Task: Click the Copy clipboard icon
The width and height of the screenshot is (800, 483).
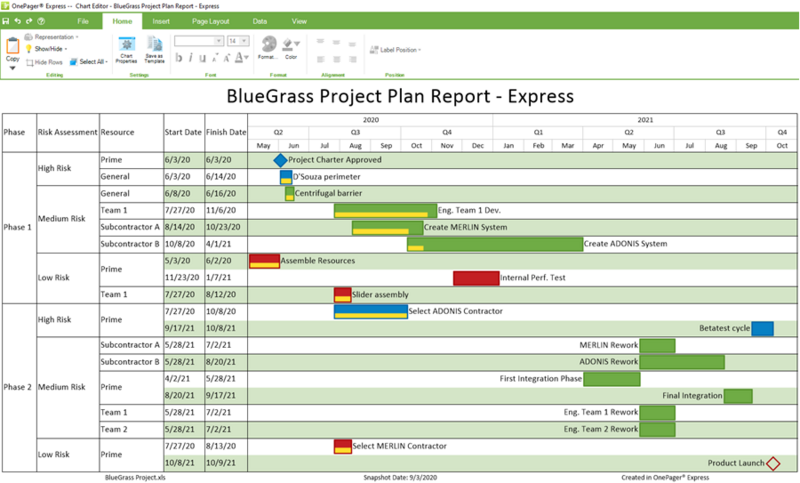Action: pyautogui.click(x=13, y=46)
